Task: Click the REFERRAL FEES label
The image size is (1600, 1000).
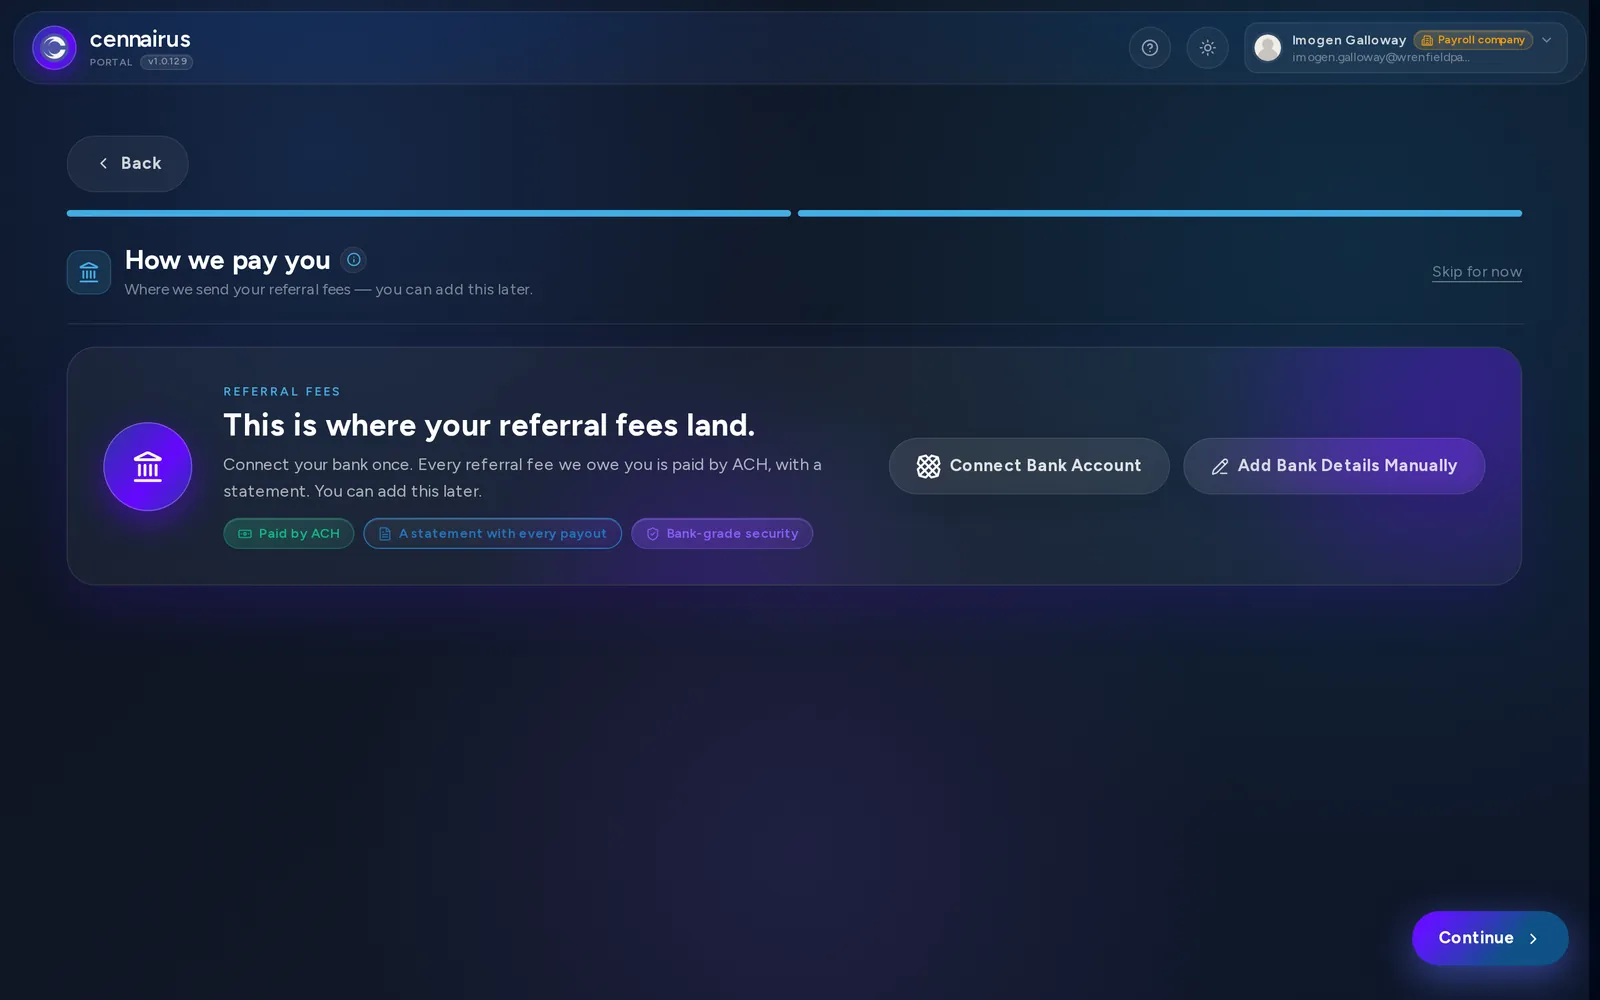Action: (282, 392)
